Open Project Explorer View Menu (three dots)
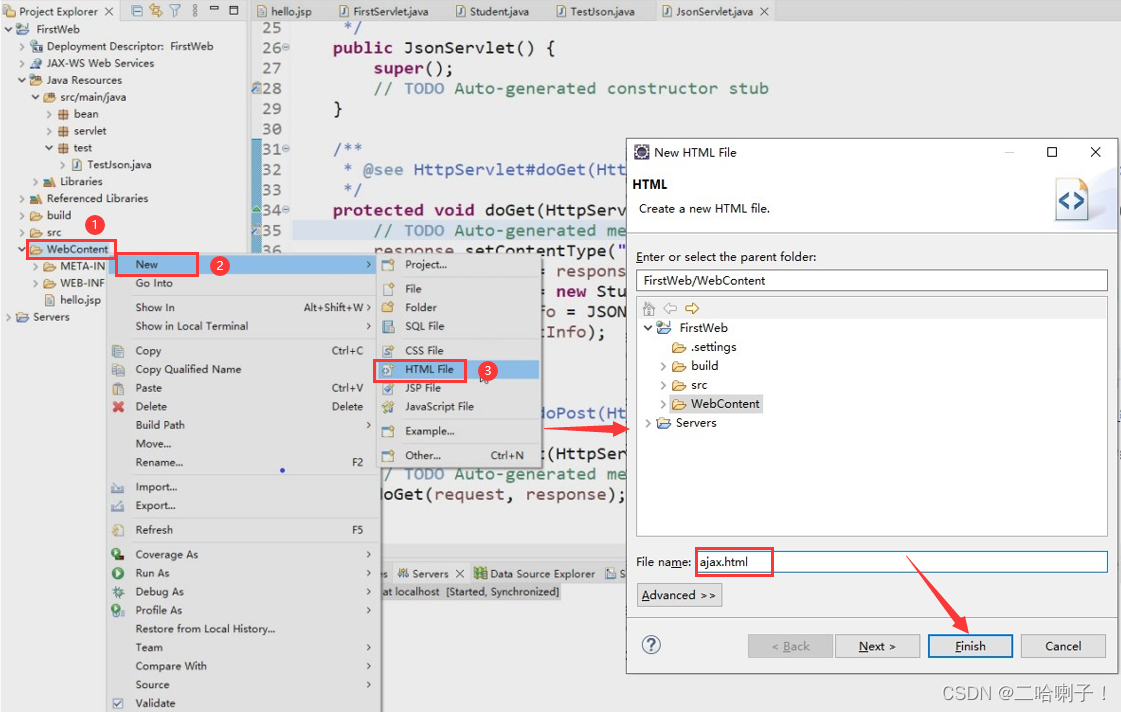 click(x=195, y=11)
